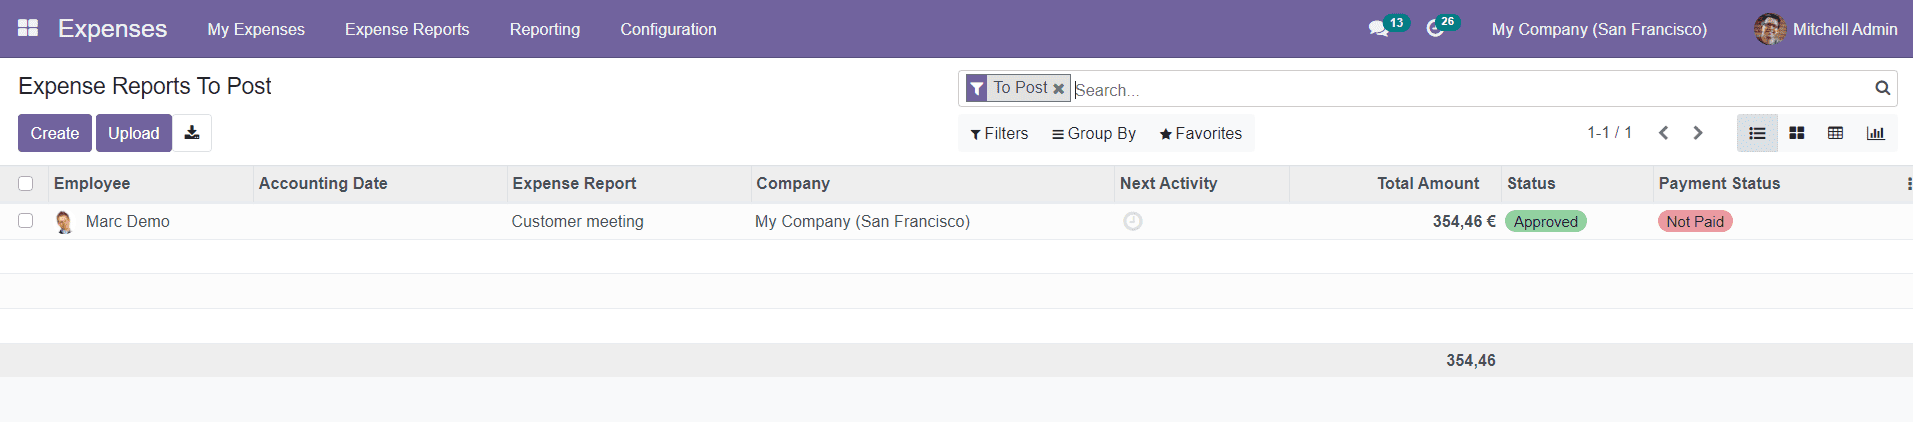Open Mitchell Admin user menu
1913x422 pixels.
click(x=1826, y=29)
